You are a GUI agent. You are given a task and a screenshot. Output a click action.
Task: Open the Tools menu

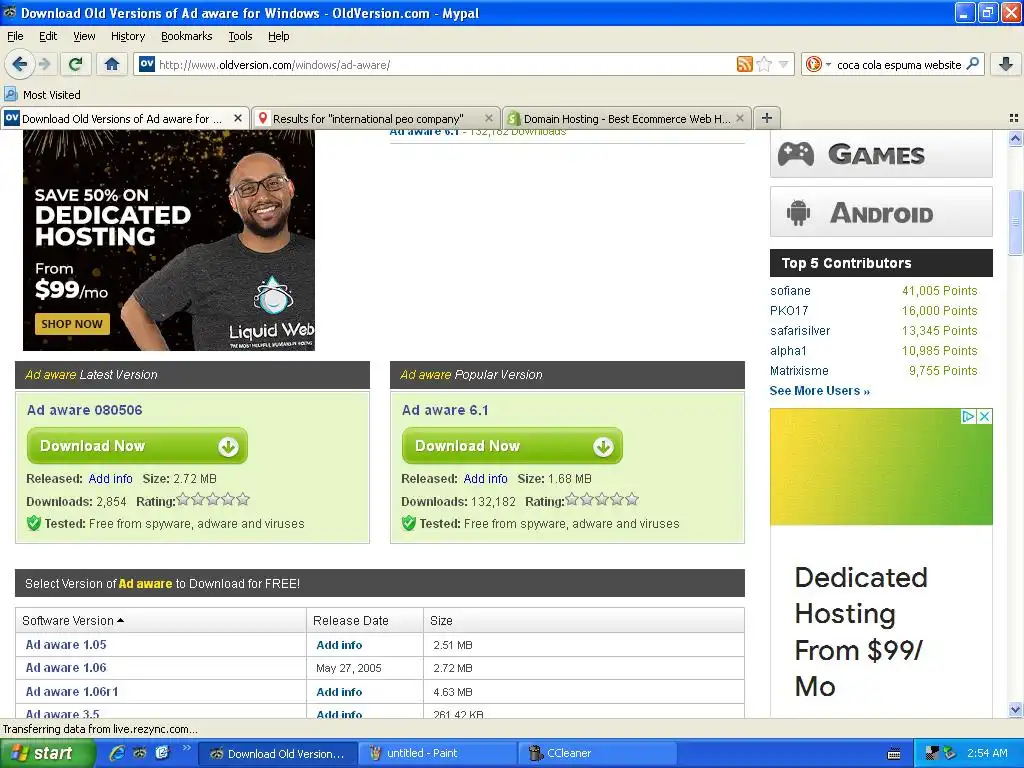[240, 36]
